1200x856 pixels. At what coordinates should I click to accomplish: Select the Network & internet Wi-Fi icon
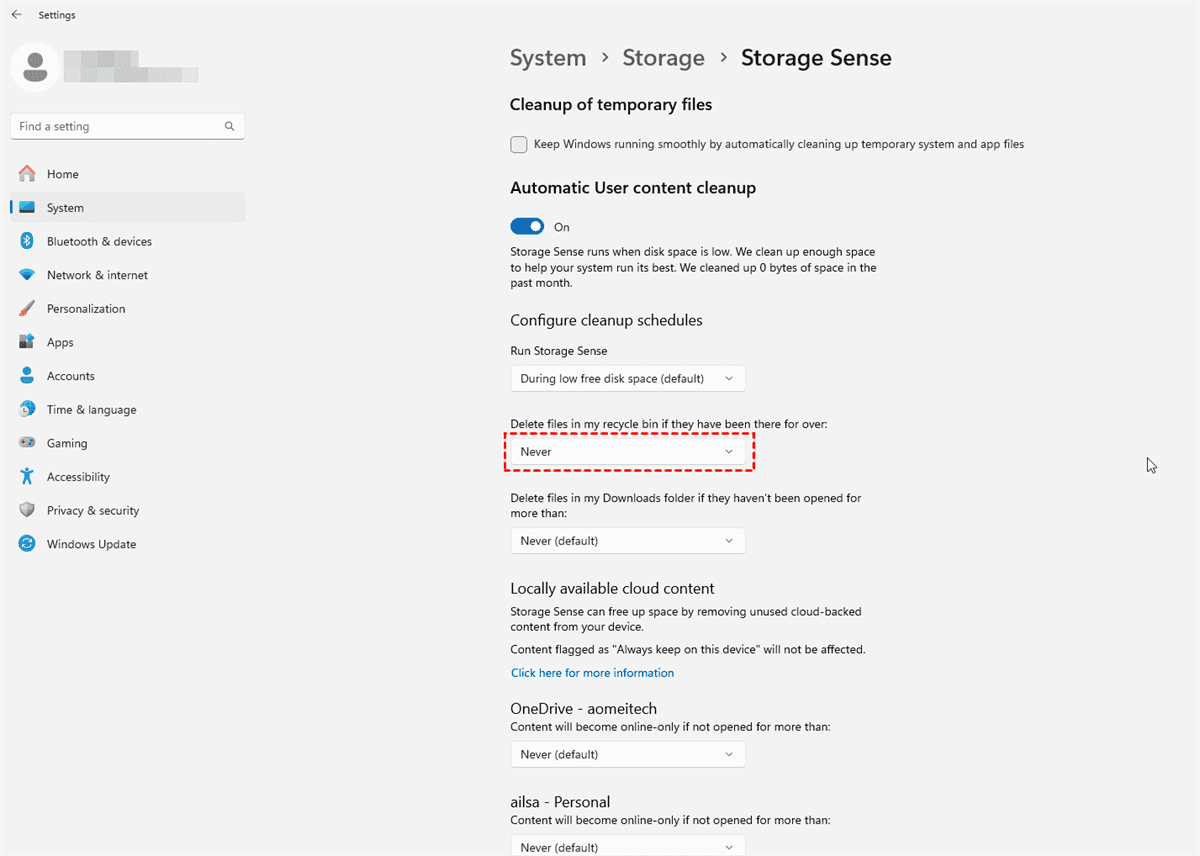pos(27,275)
